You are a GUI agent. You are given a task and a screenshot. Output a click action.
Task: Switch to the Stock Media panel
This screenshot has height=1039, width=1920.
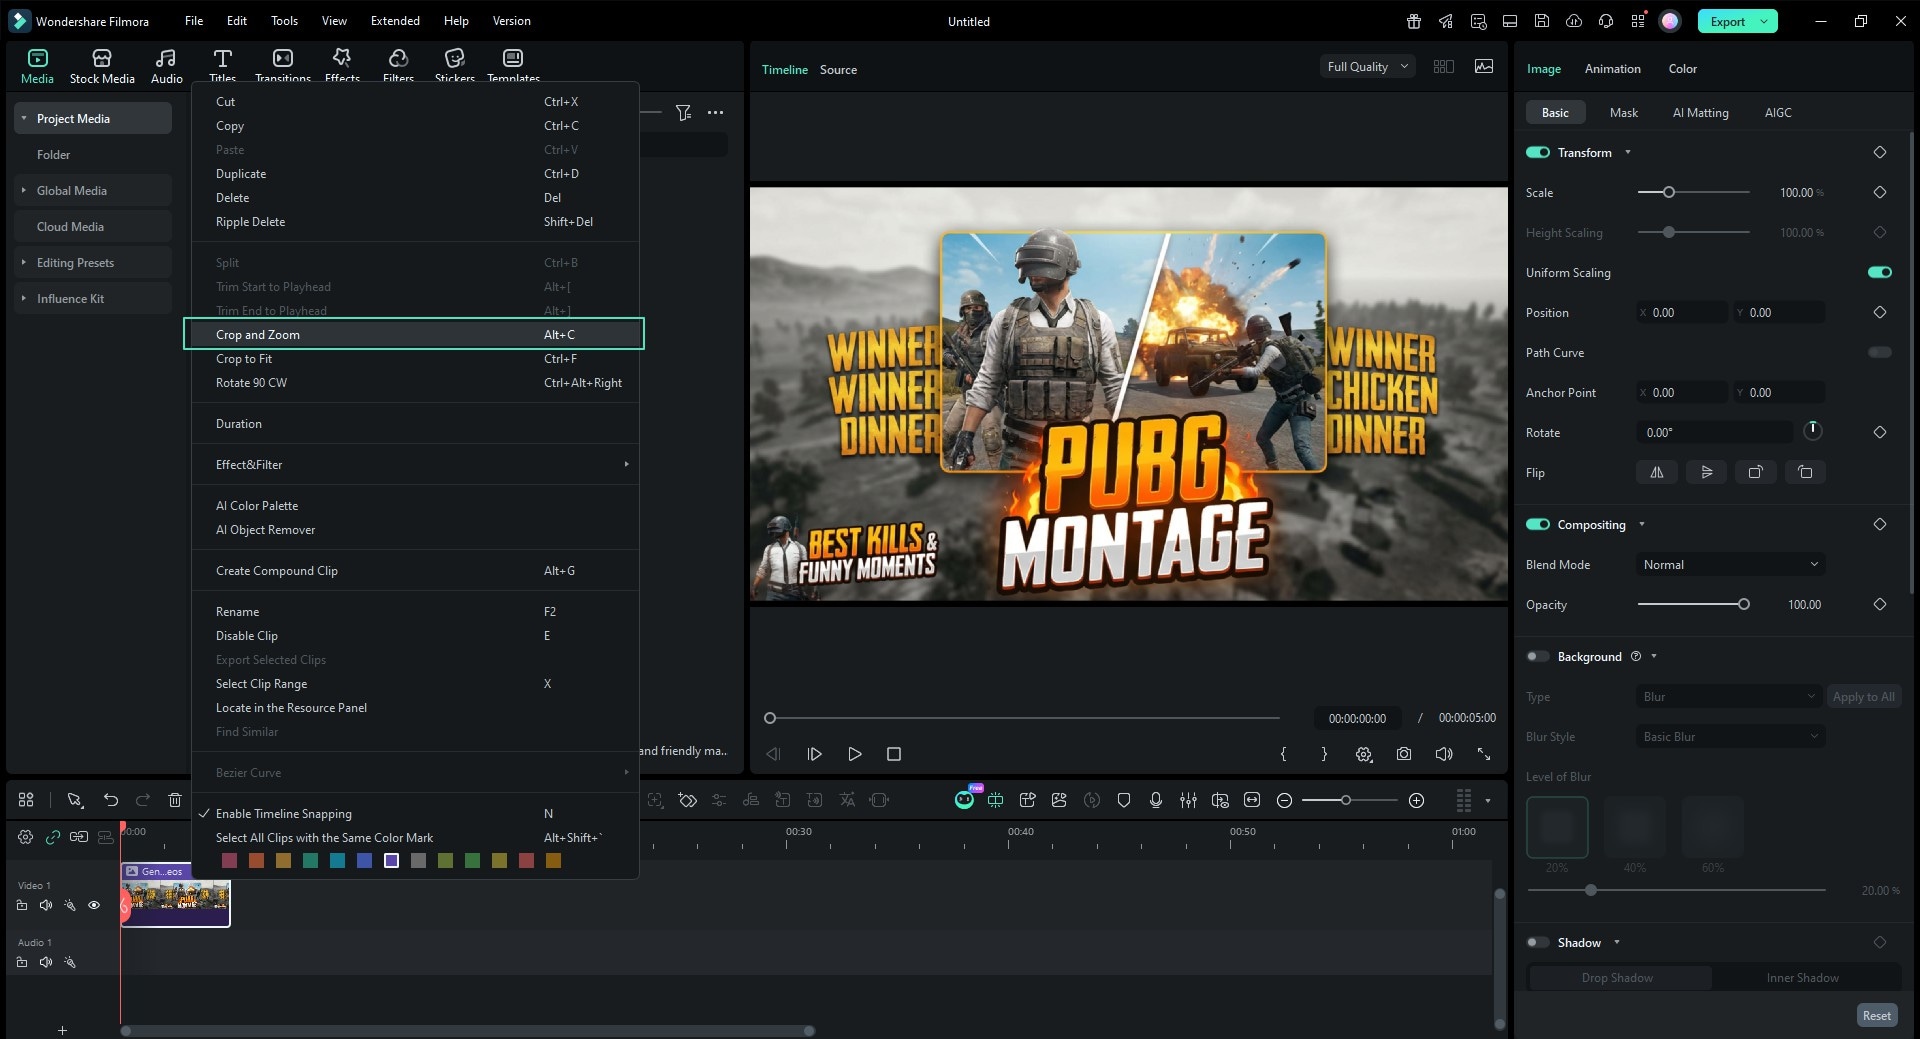click(x=101, y=65)
